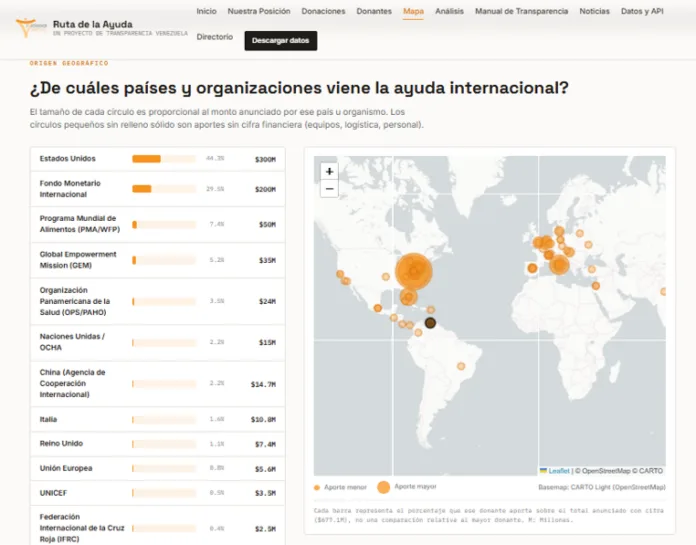Go to Noticias page
696x545 pixels.
594,11
